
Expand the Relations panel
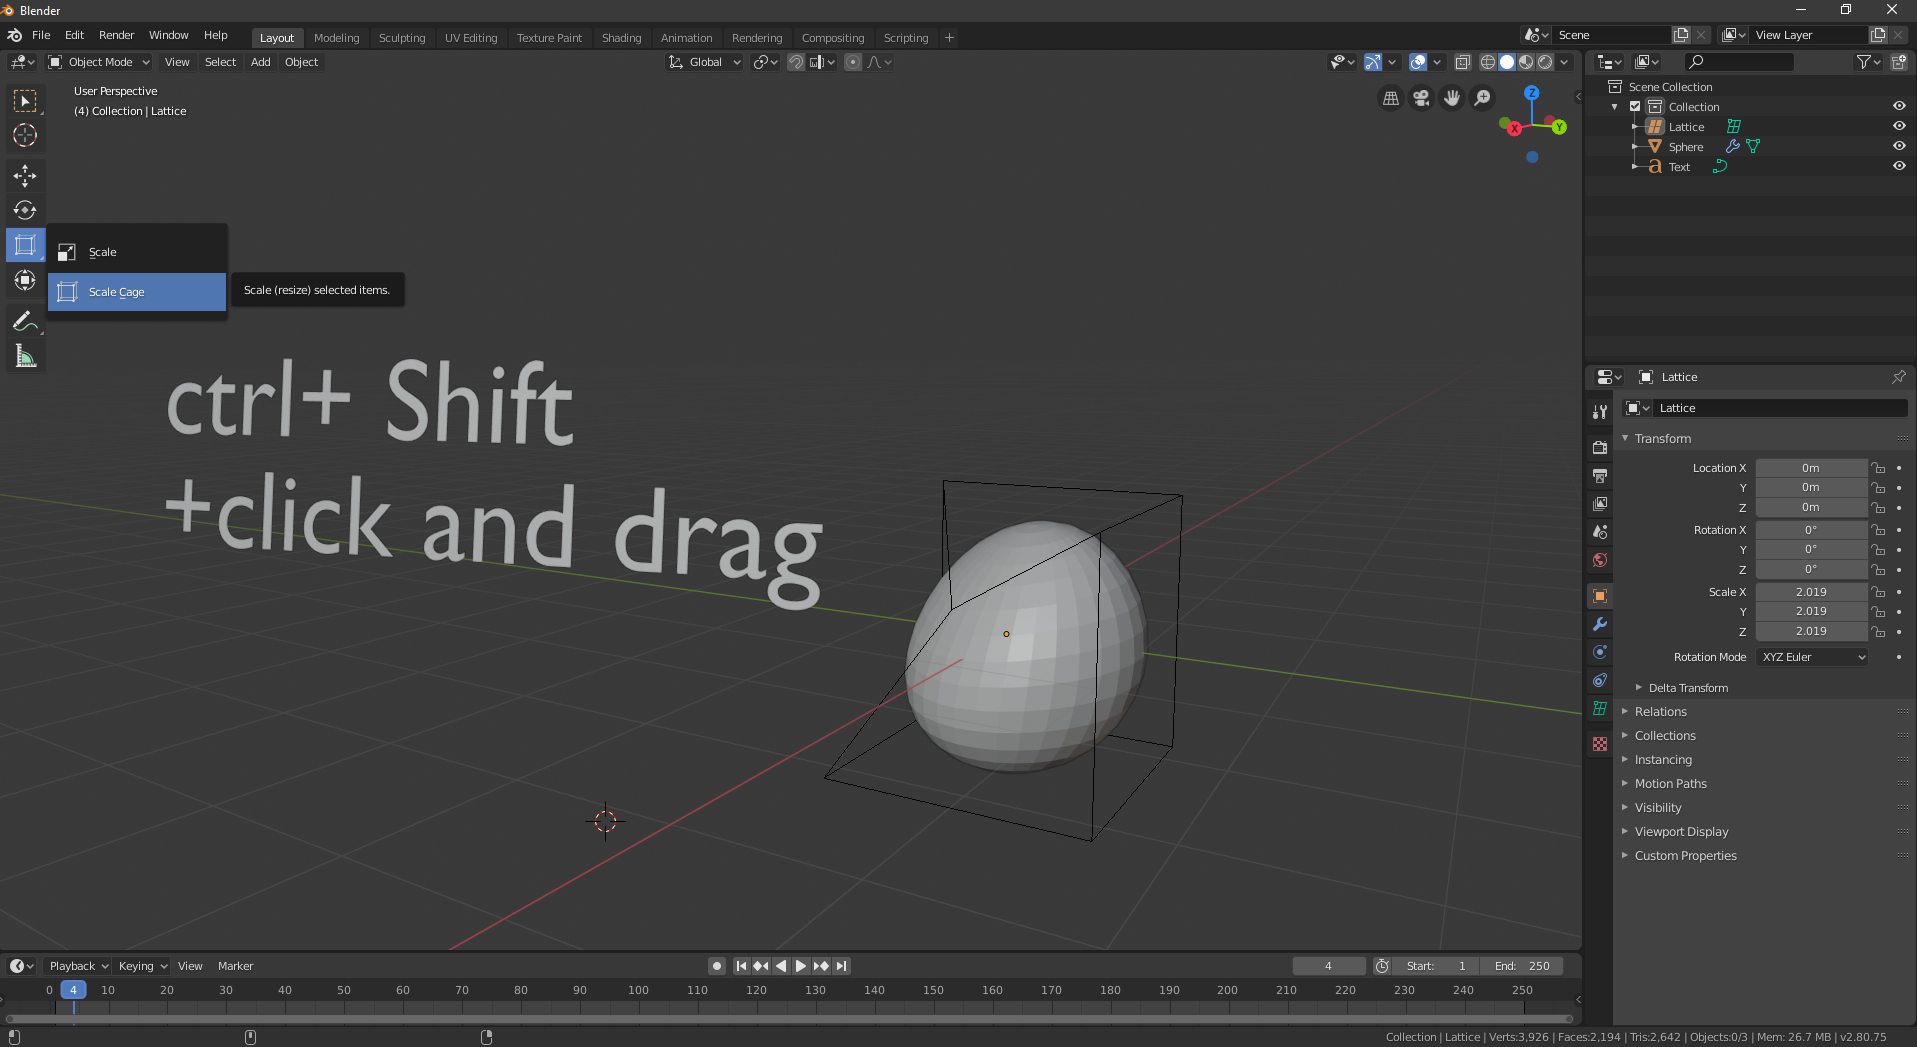click(1660, 712)
